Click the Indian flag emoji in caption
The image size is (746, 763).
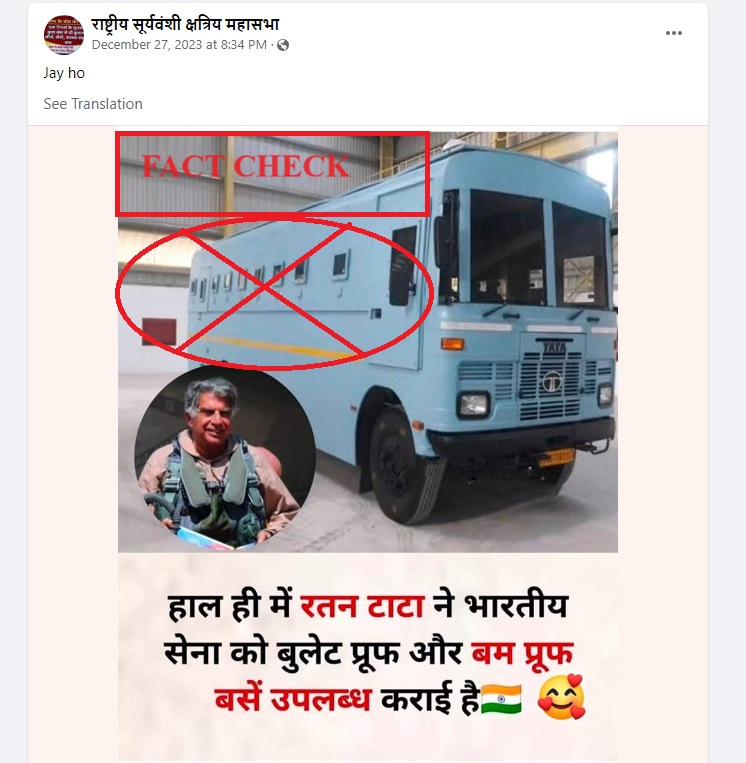click(501, 700)
